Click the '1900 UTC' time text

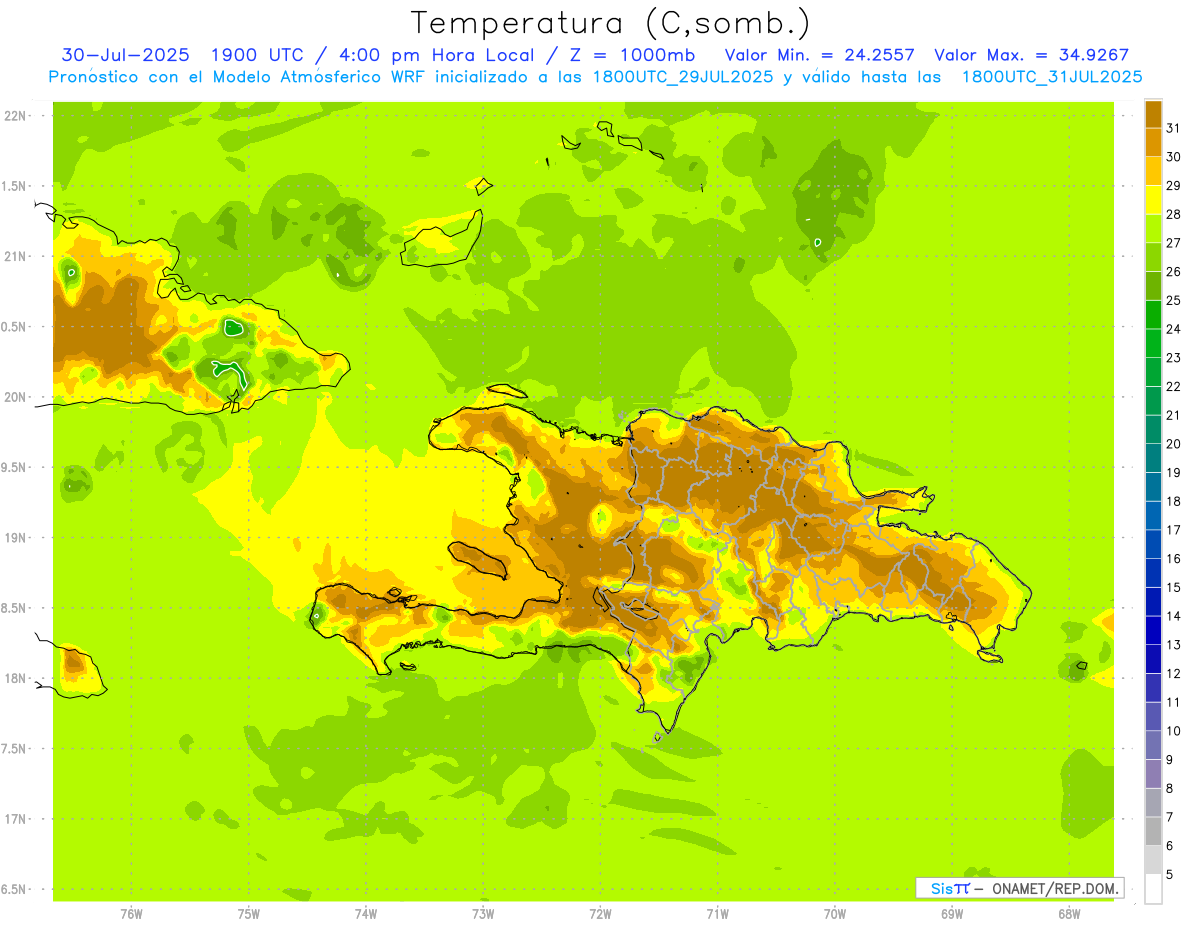coord(258,55)
